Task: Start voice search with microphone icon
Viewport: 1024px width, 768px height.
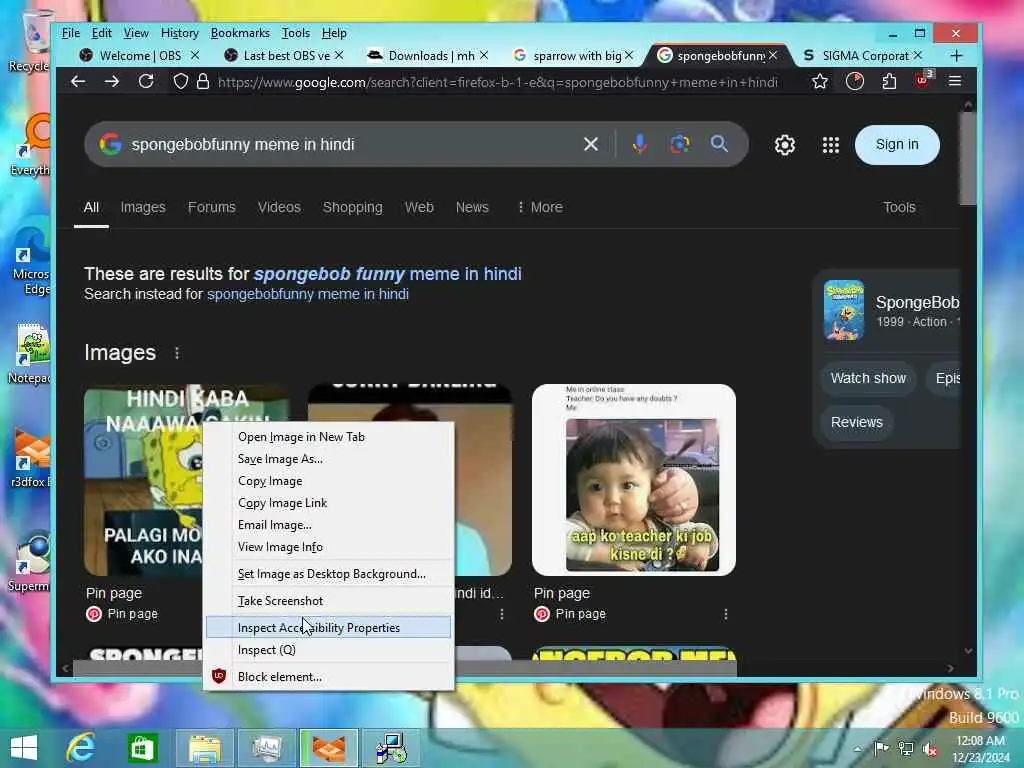Action: [639, 144]
